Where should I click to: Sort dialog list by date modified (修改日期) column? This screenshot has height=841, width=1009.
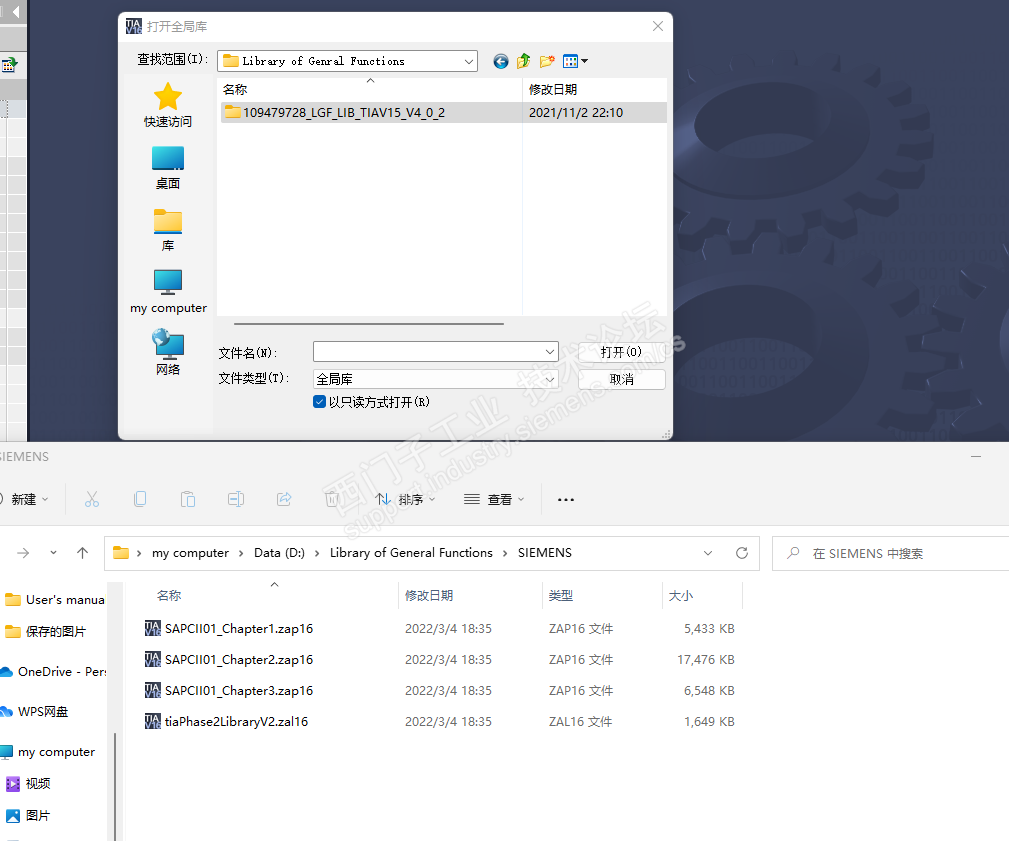[x=594, y=89]
